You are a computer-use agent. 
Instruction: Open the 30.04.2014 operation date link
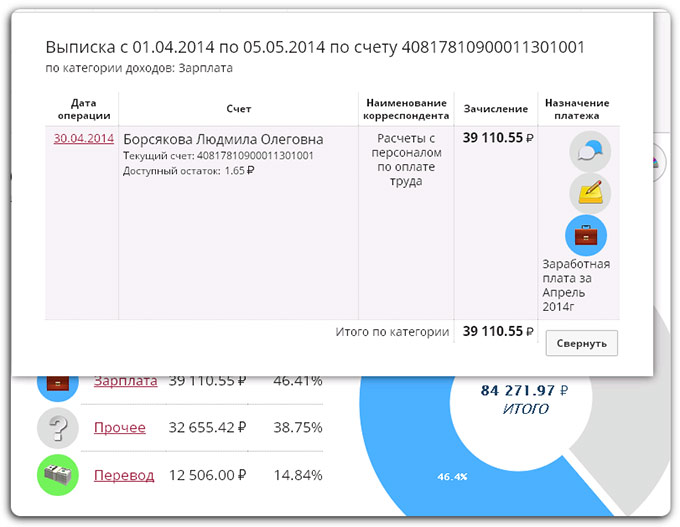[84, 138]
